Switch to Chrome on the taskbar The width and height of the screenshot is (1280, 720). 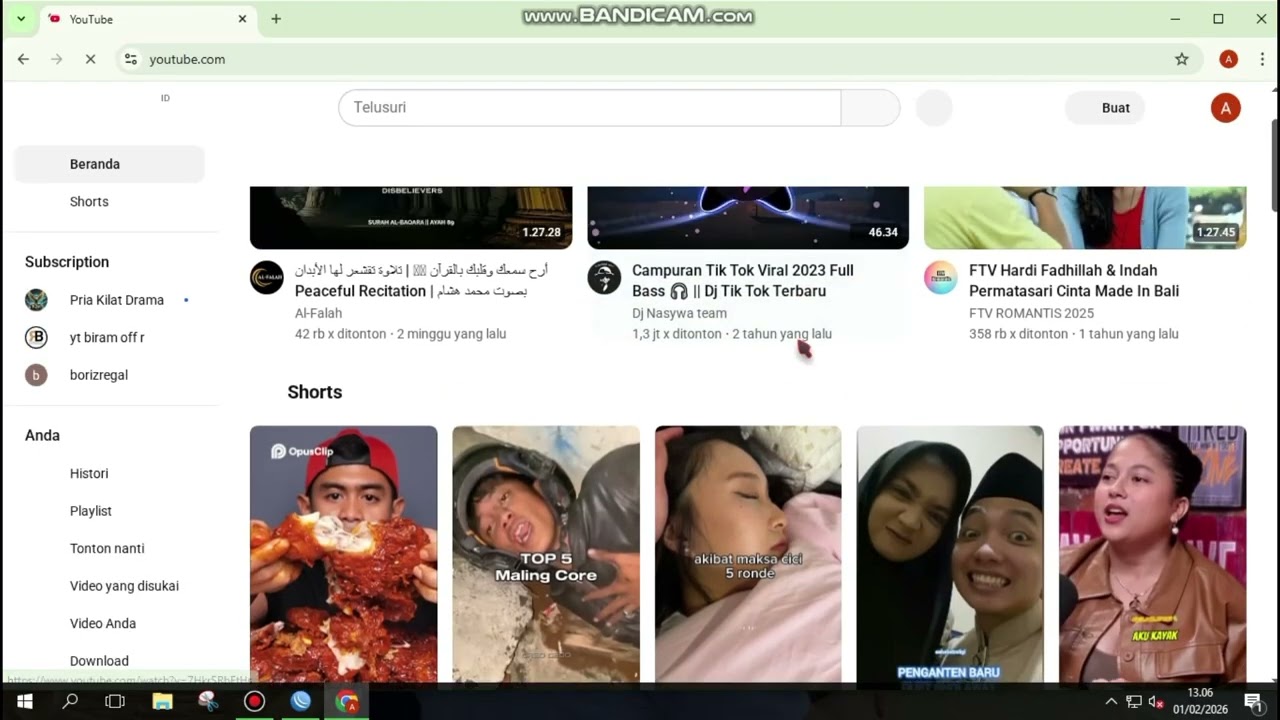click(x=347, y=701)
